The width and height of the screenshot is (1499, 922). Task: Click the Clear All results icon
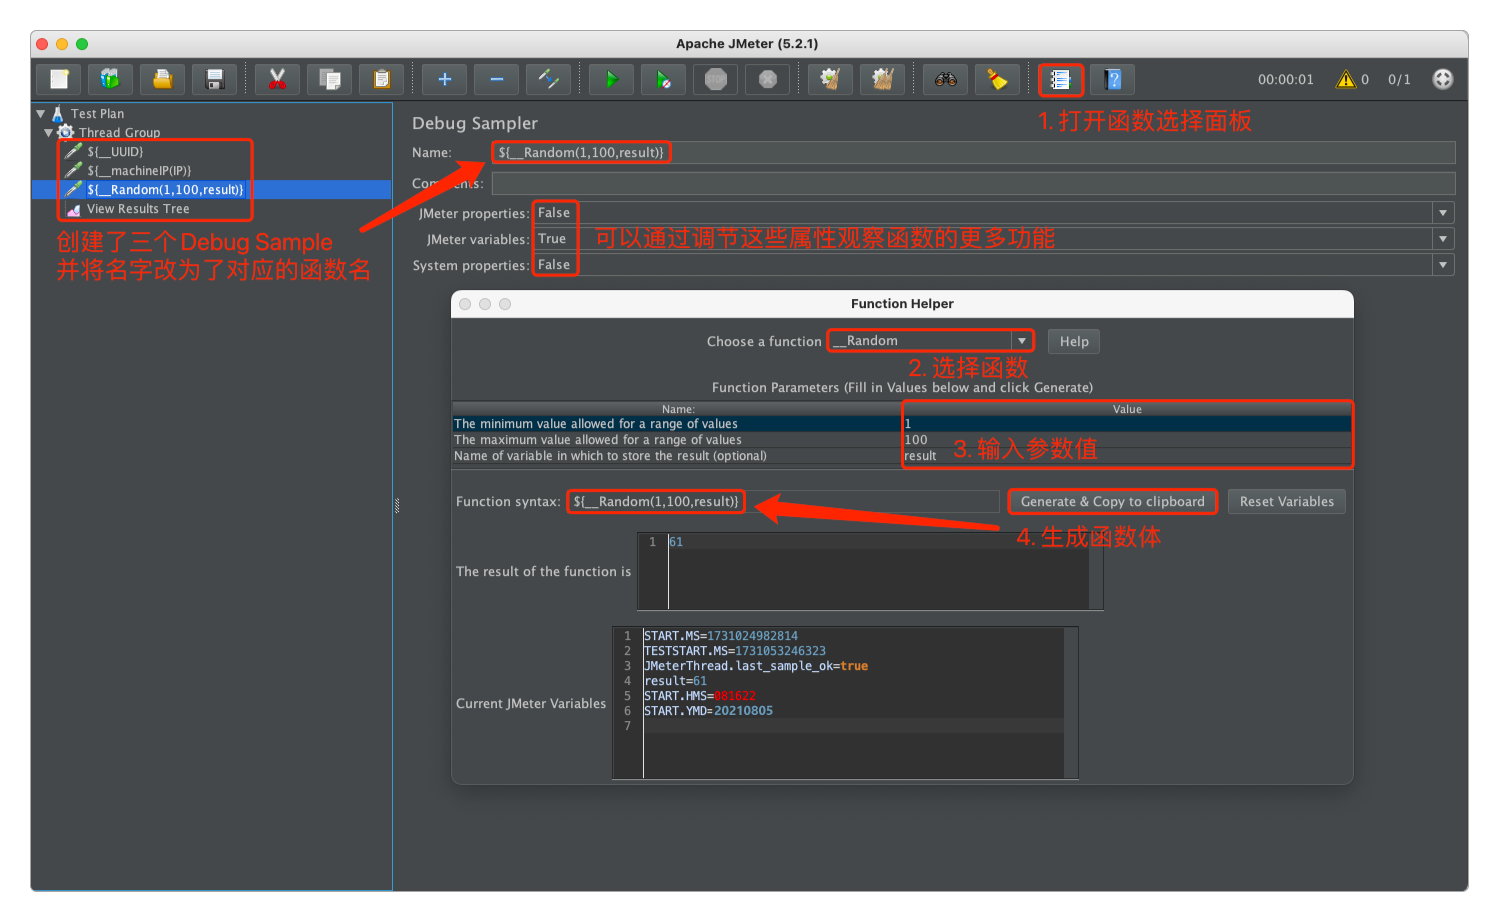pos(882,79)
